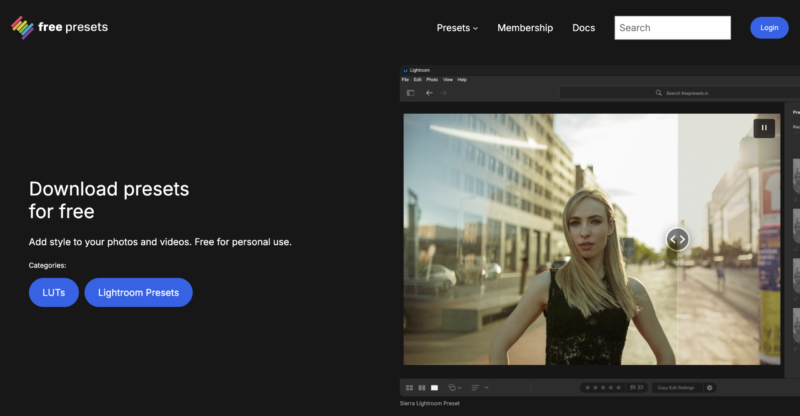Click the sort order lines icon
800x416 pixels.
475,388
